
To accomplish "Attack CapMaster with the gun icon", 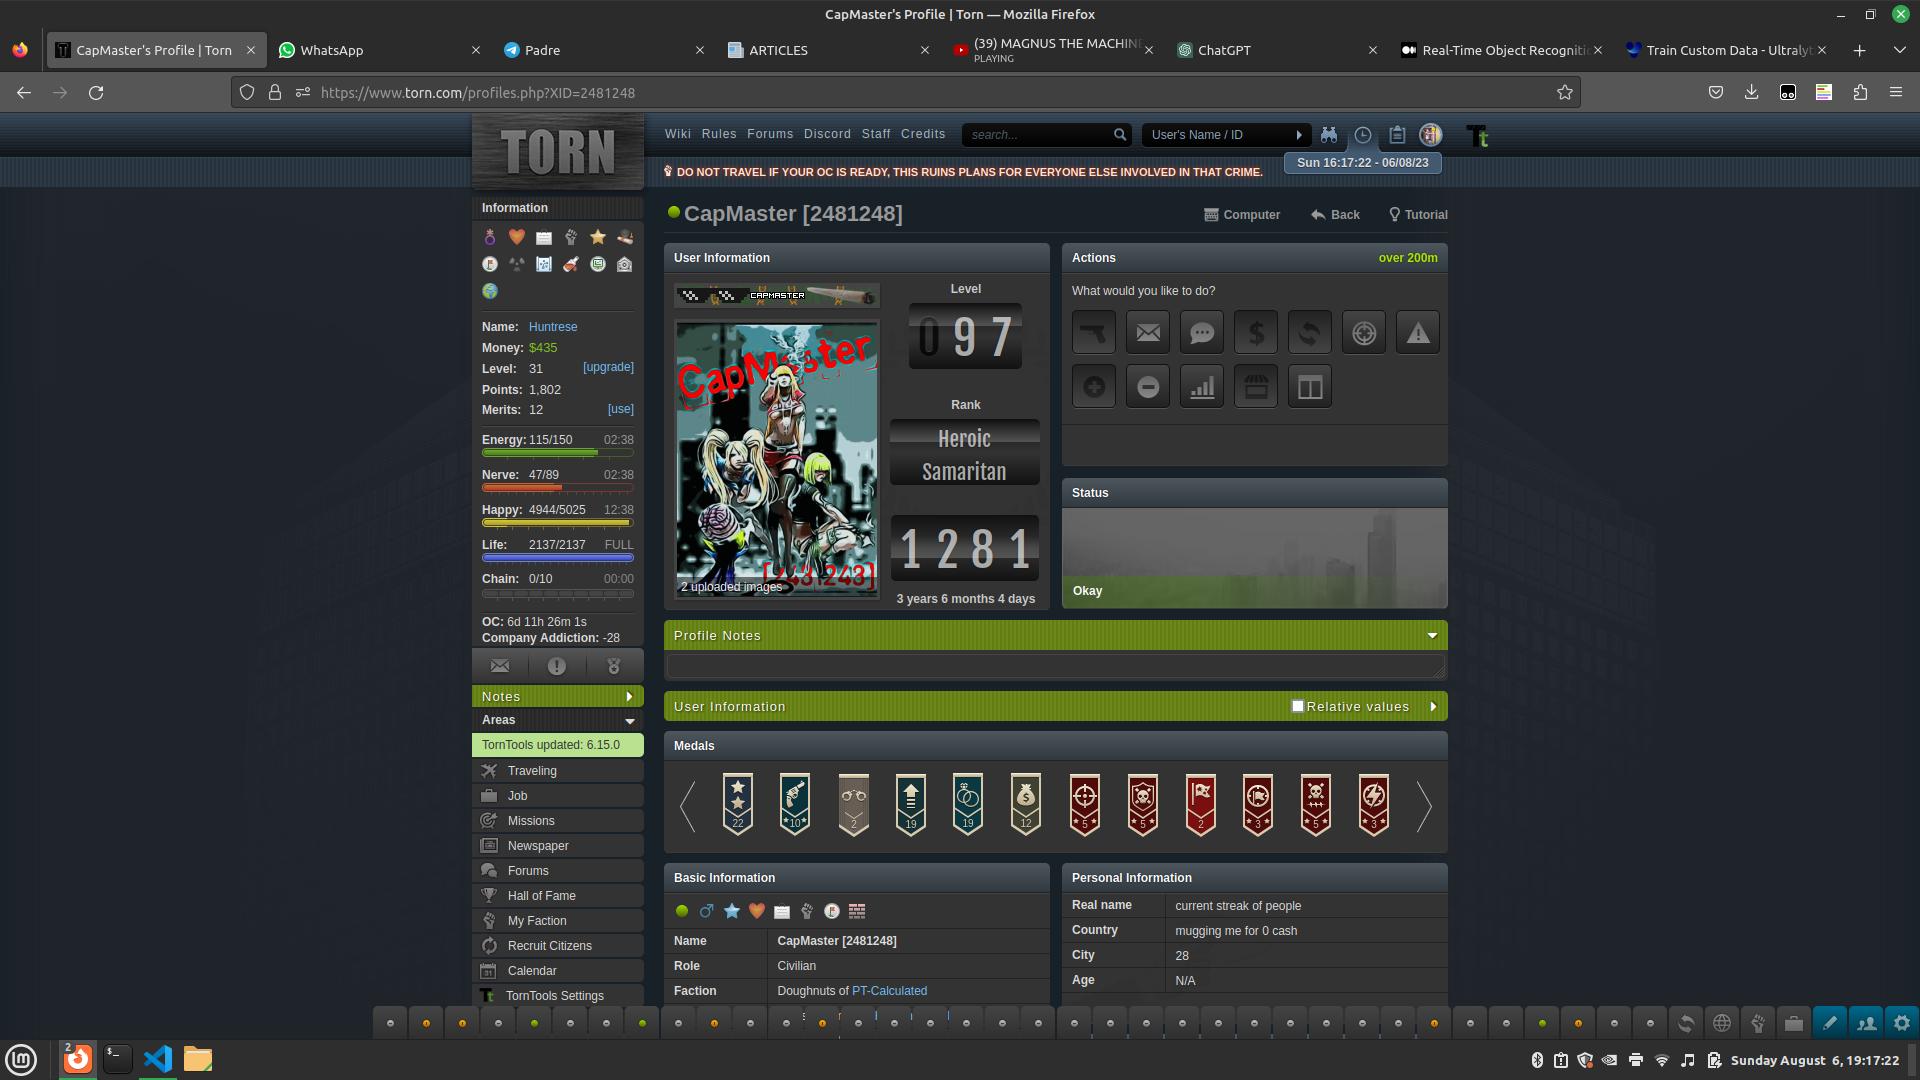I will click(1094, 333).
